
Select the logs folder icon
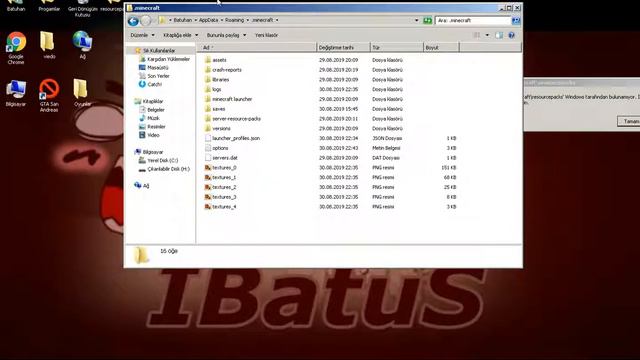[x=208, y=89]
